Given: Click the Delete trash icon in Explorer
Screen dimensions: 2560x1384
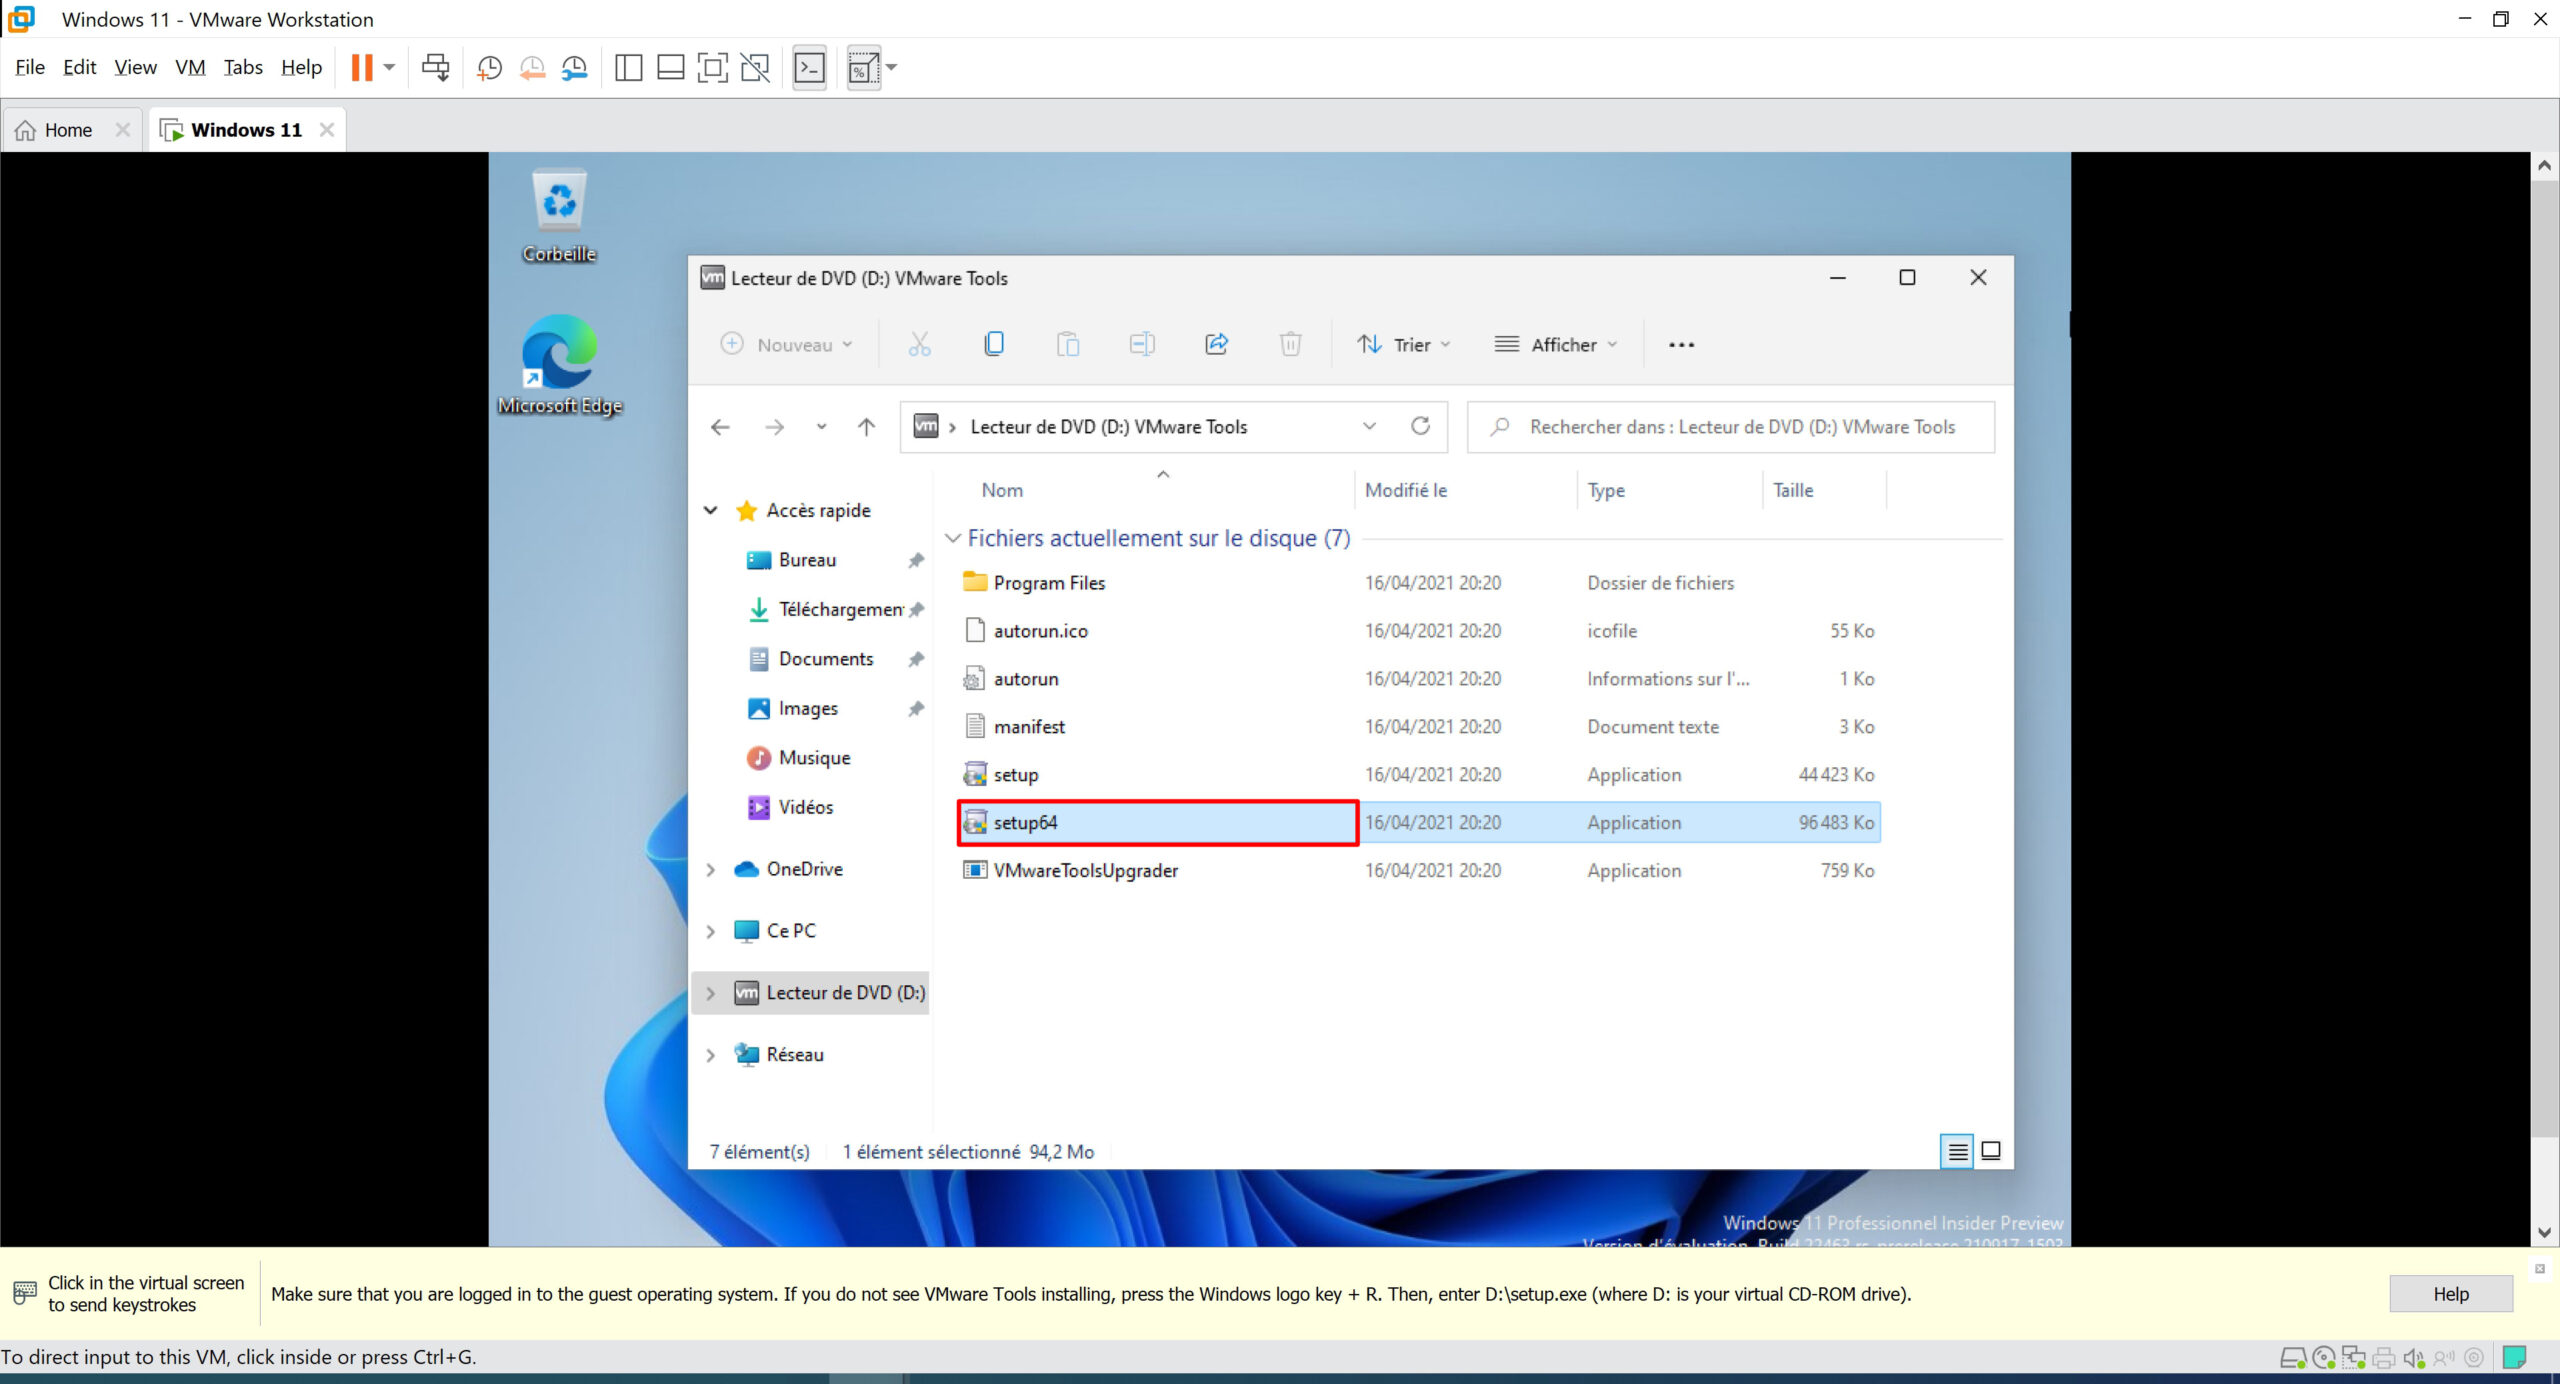Looking at the screenshot, I should 1291,345.
